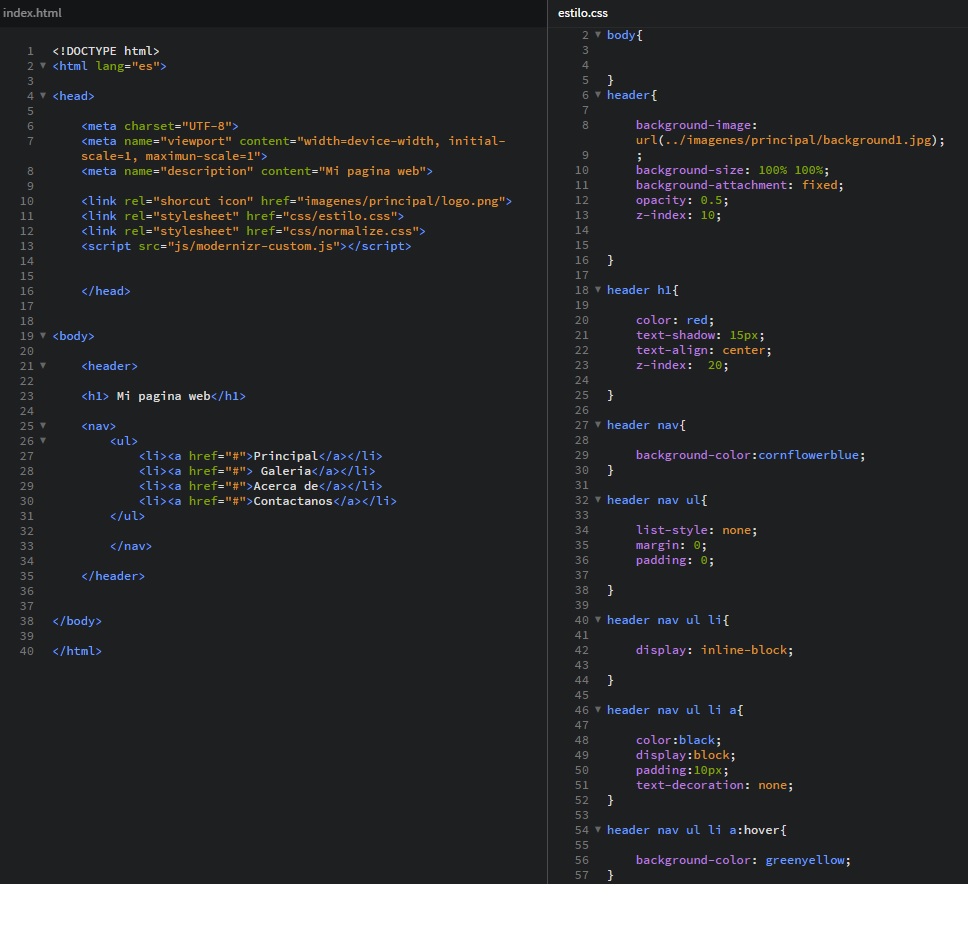Click the Galeria link text in nav list
This screenshot has width=968, height=932.
285,471
